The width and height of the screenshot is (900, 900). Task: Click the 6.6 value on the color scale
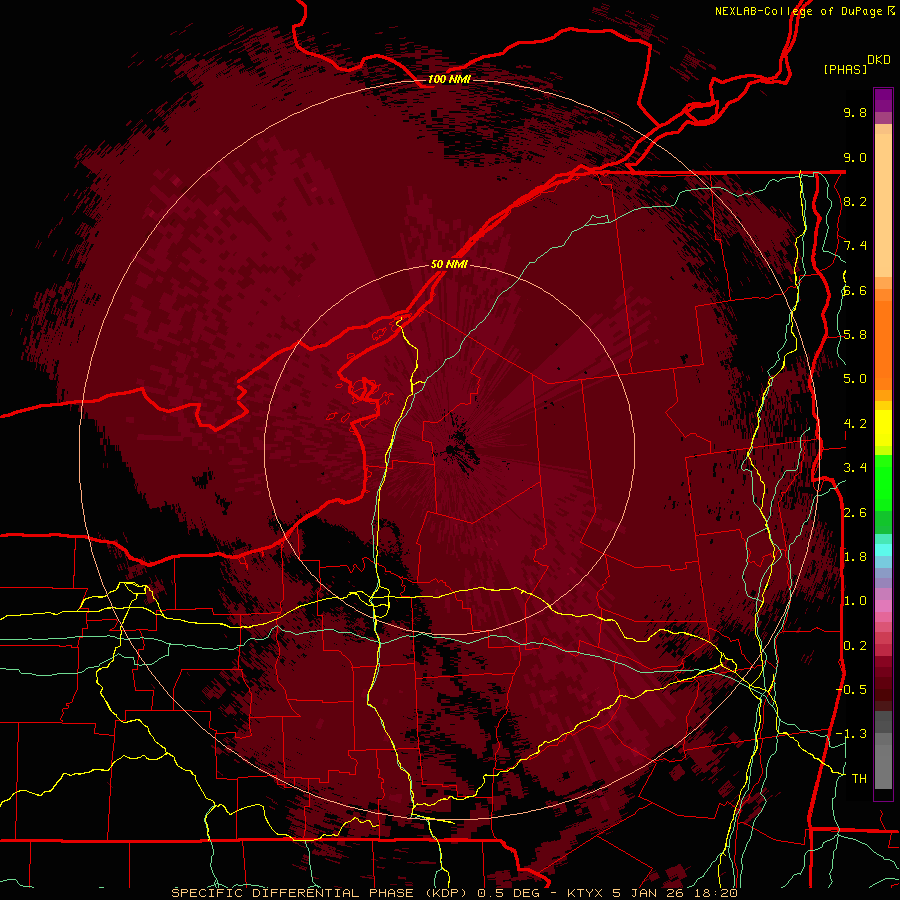855,290
